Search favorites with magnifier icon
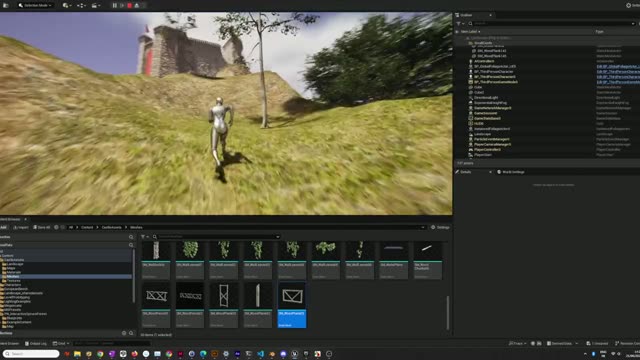The height and width of the screenshot is (360, 640). (x=131, y=237)
